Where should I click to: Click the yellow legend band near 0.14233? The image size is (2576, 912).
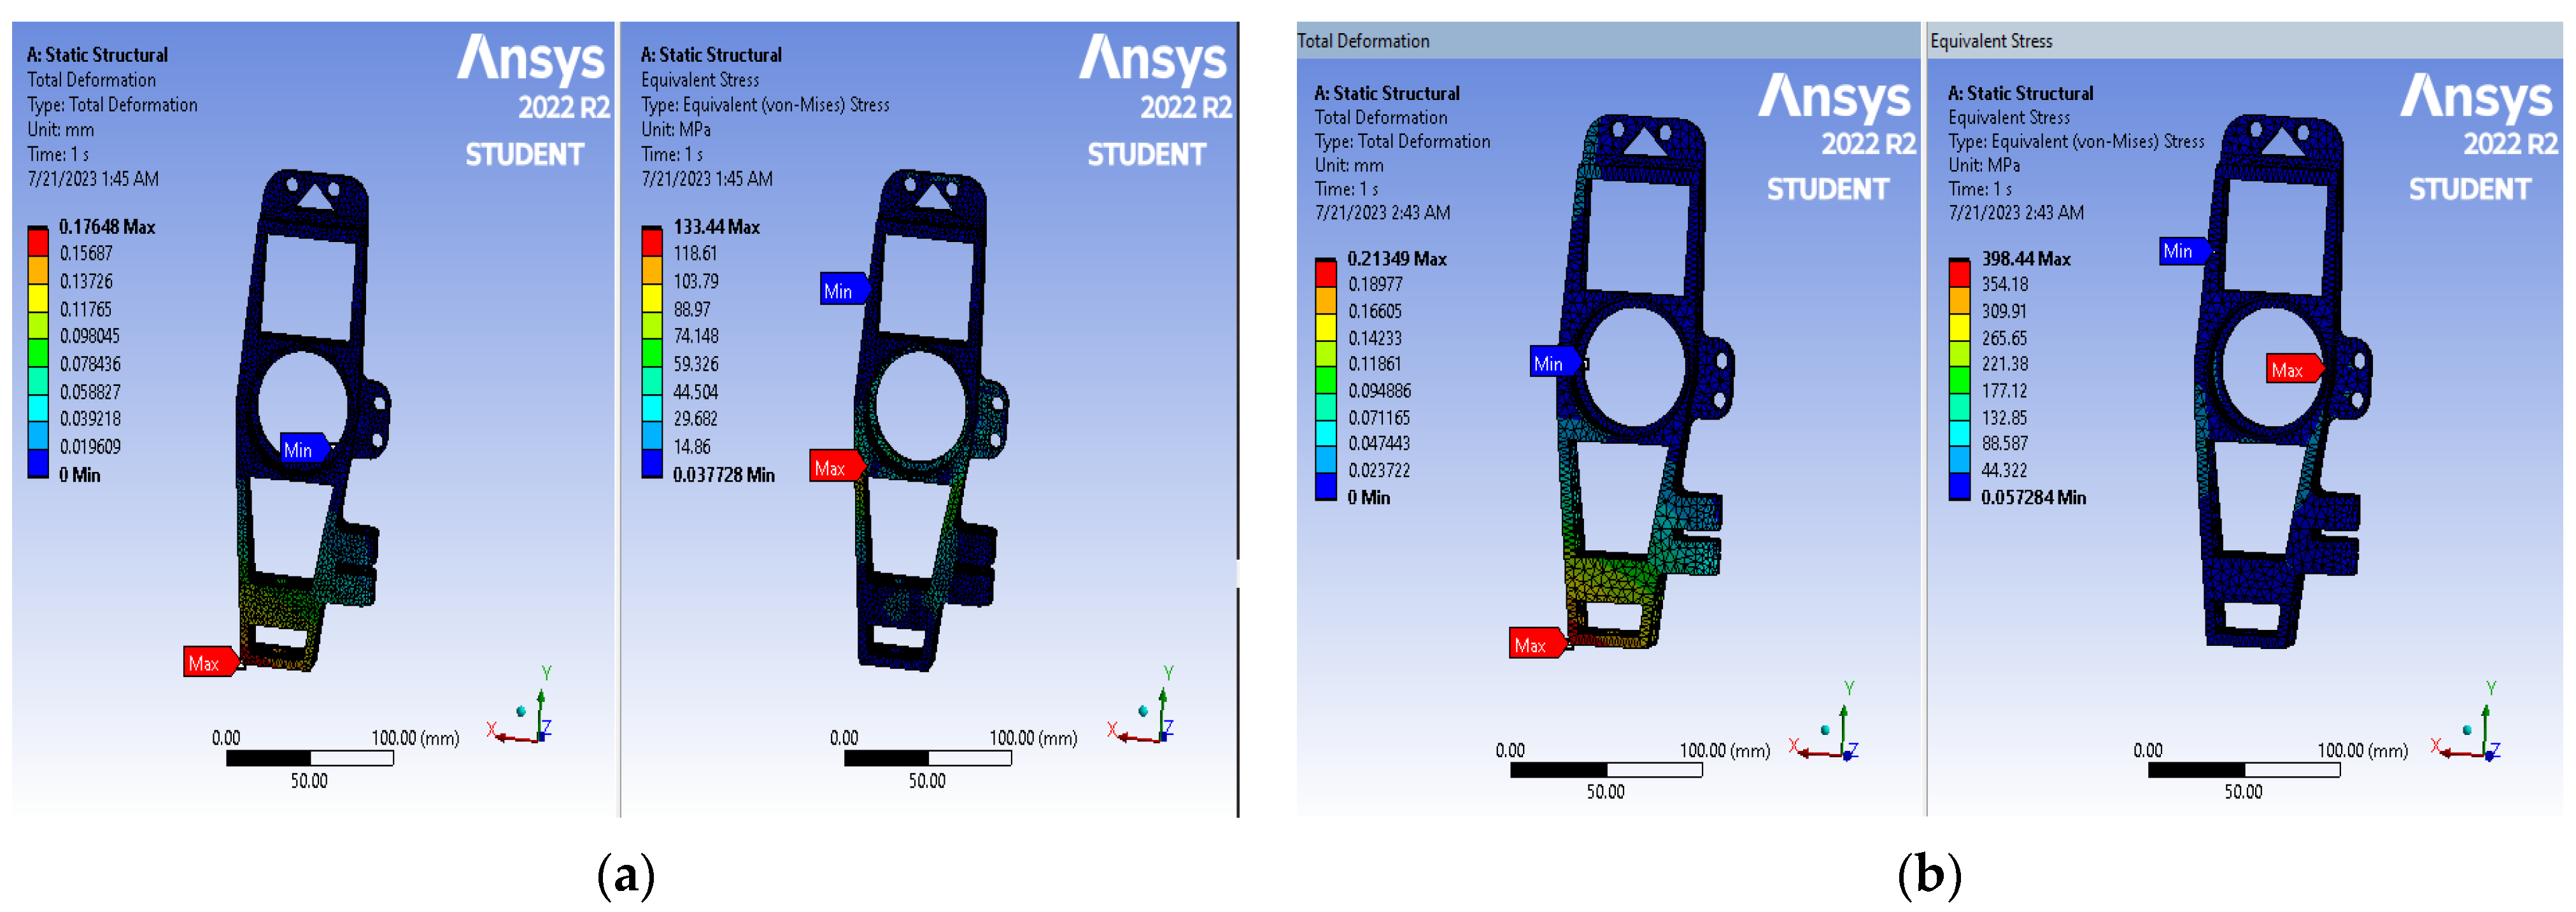point(1326,328)
